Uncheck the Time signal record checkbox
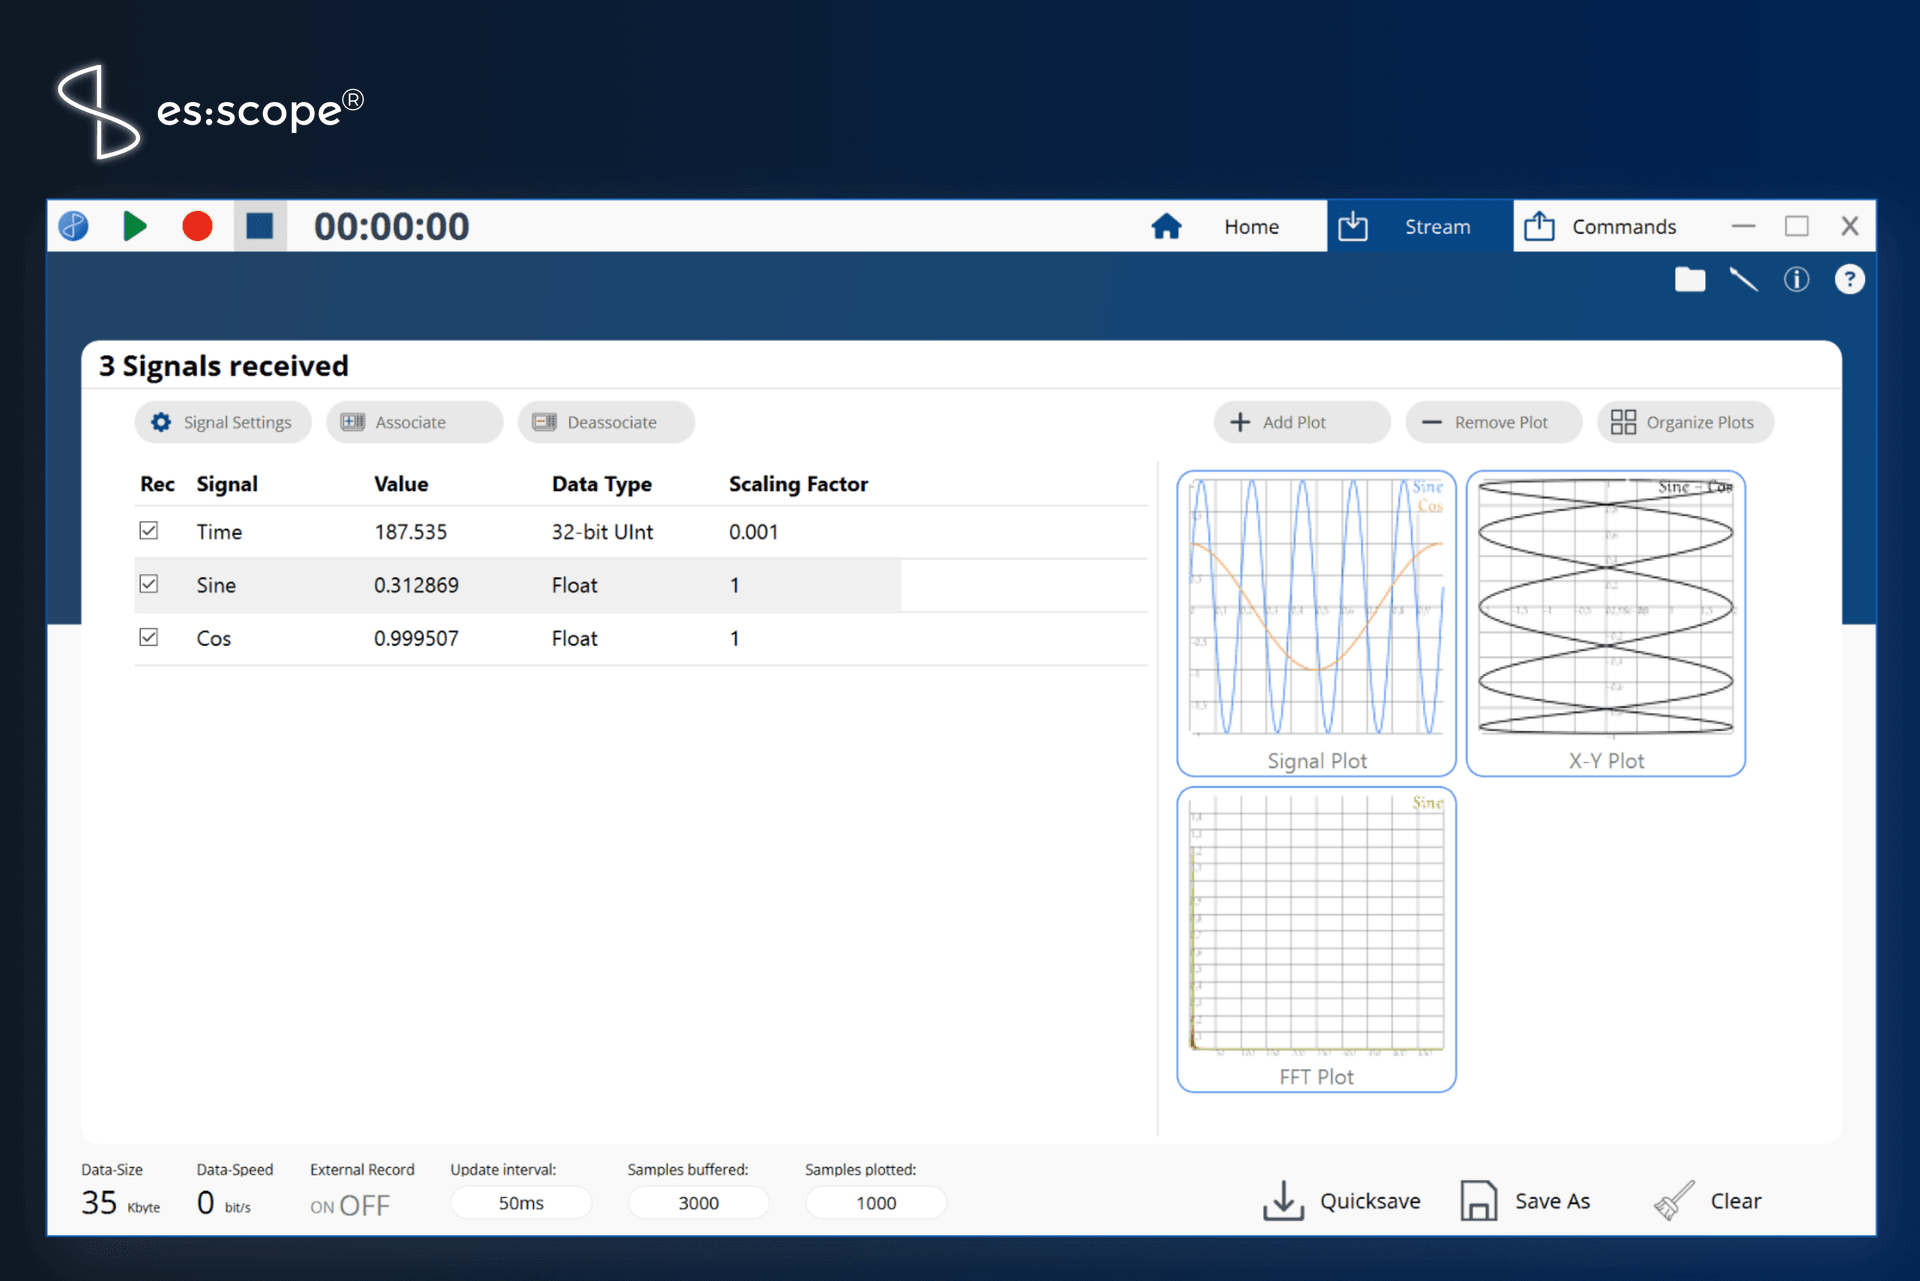This screenshot has width=1920, height=1281. [149, 530]
